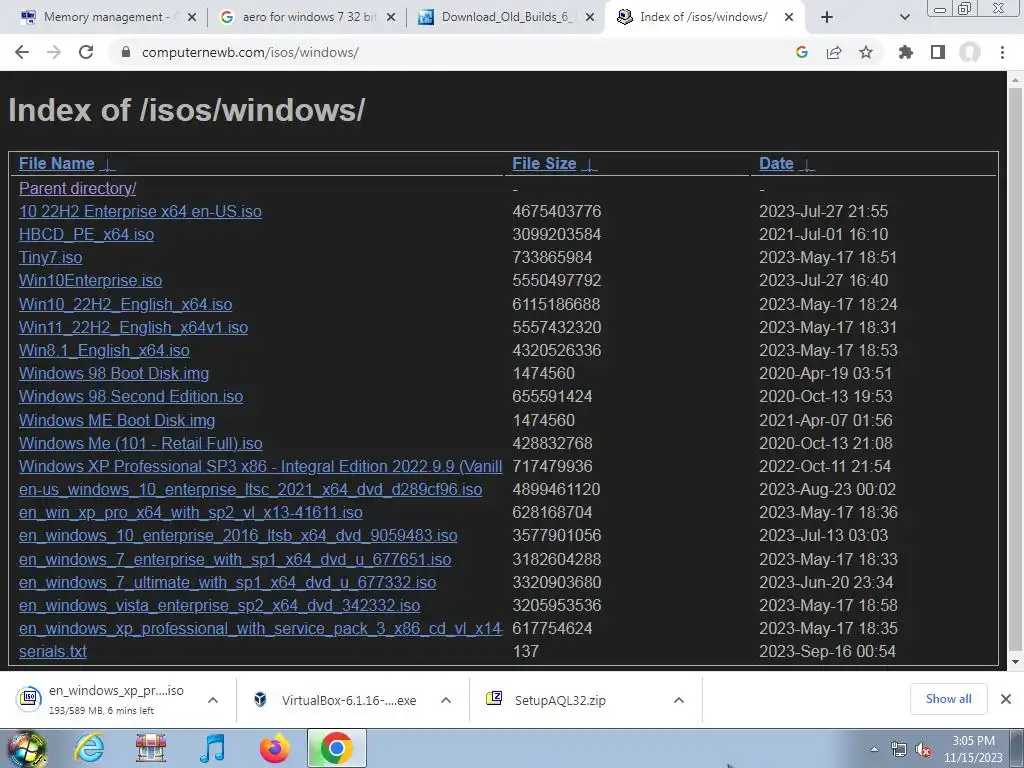Close the aero for windows 7 tab
The width and height of the screenshot is (1024, 768).
[391, 18]
